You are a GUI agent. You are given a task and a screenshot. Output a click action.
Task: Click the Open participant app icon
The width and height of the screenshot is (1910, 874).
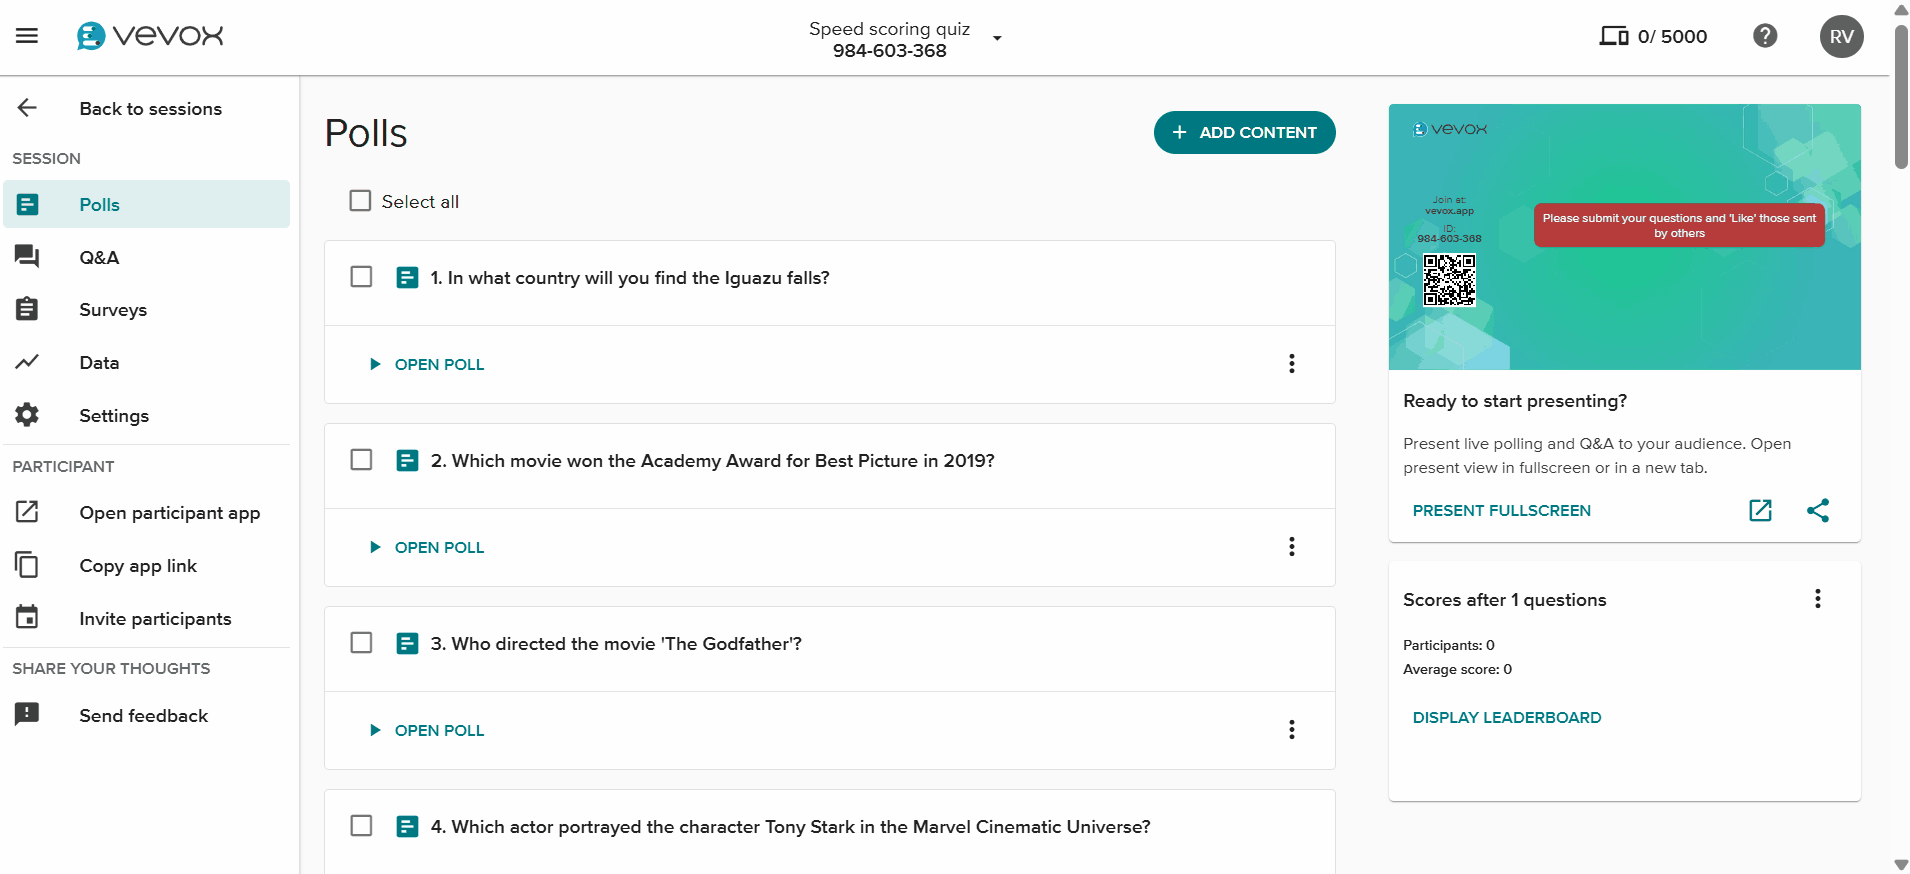pyautogui.click(x=27, y=512)
